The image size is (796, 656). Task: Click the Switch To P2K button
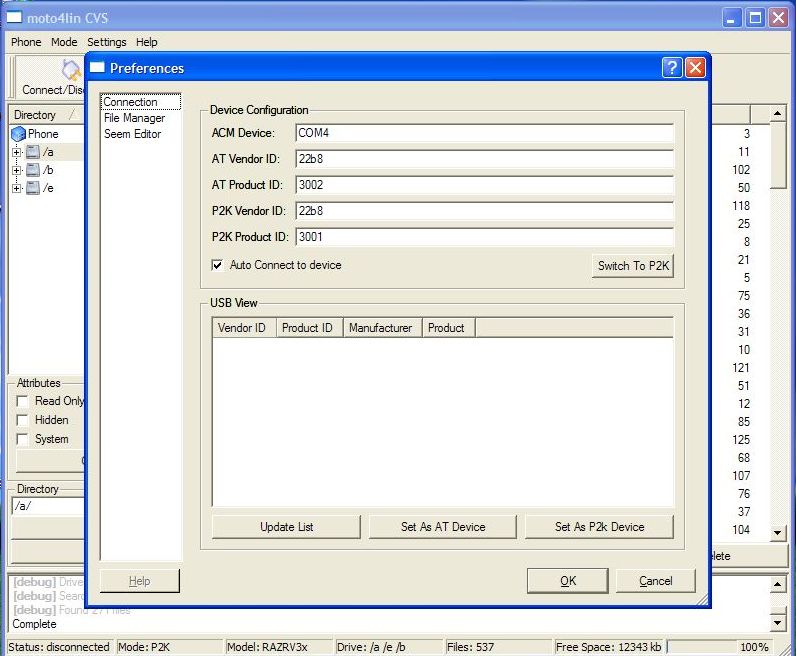pos(633,266)
